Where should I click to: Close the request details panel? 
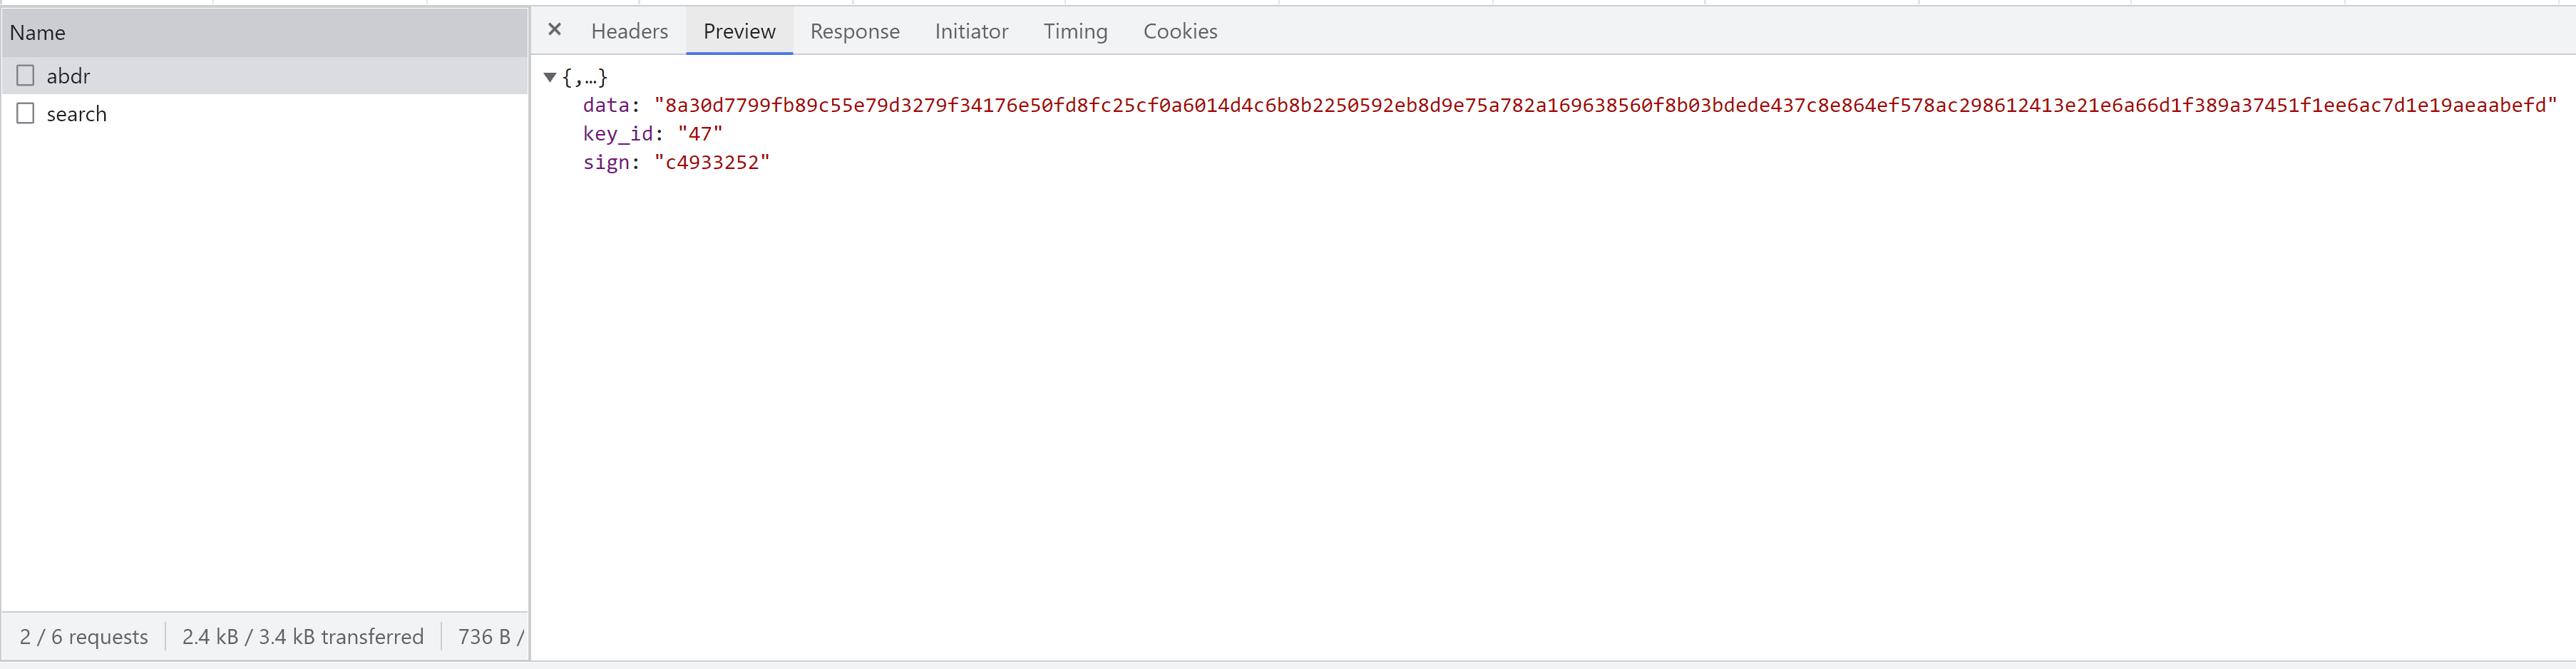pyautogui.click(x=555, y=29)
